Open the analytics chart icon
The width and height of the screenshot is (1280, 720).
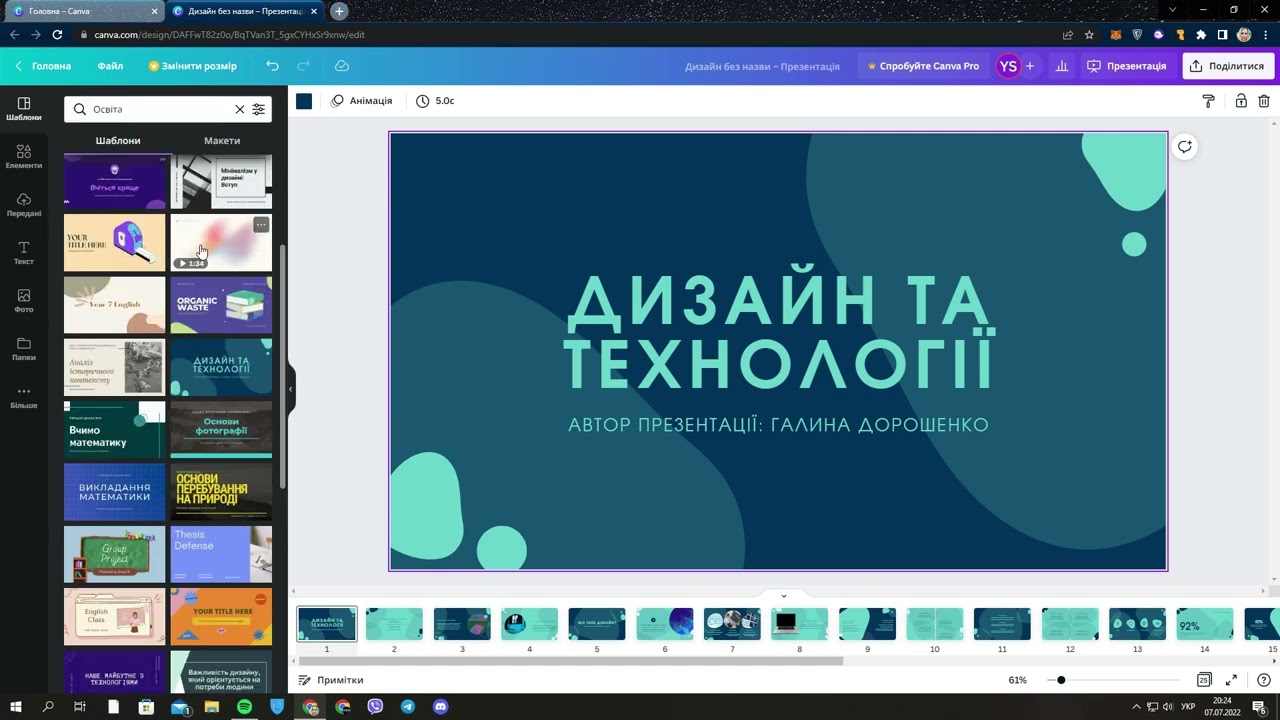tap(1062, 66)
